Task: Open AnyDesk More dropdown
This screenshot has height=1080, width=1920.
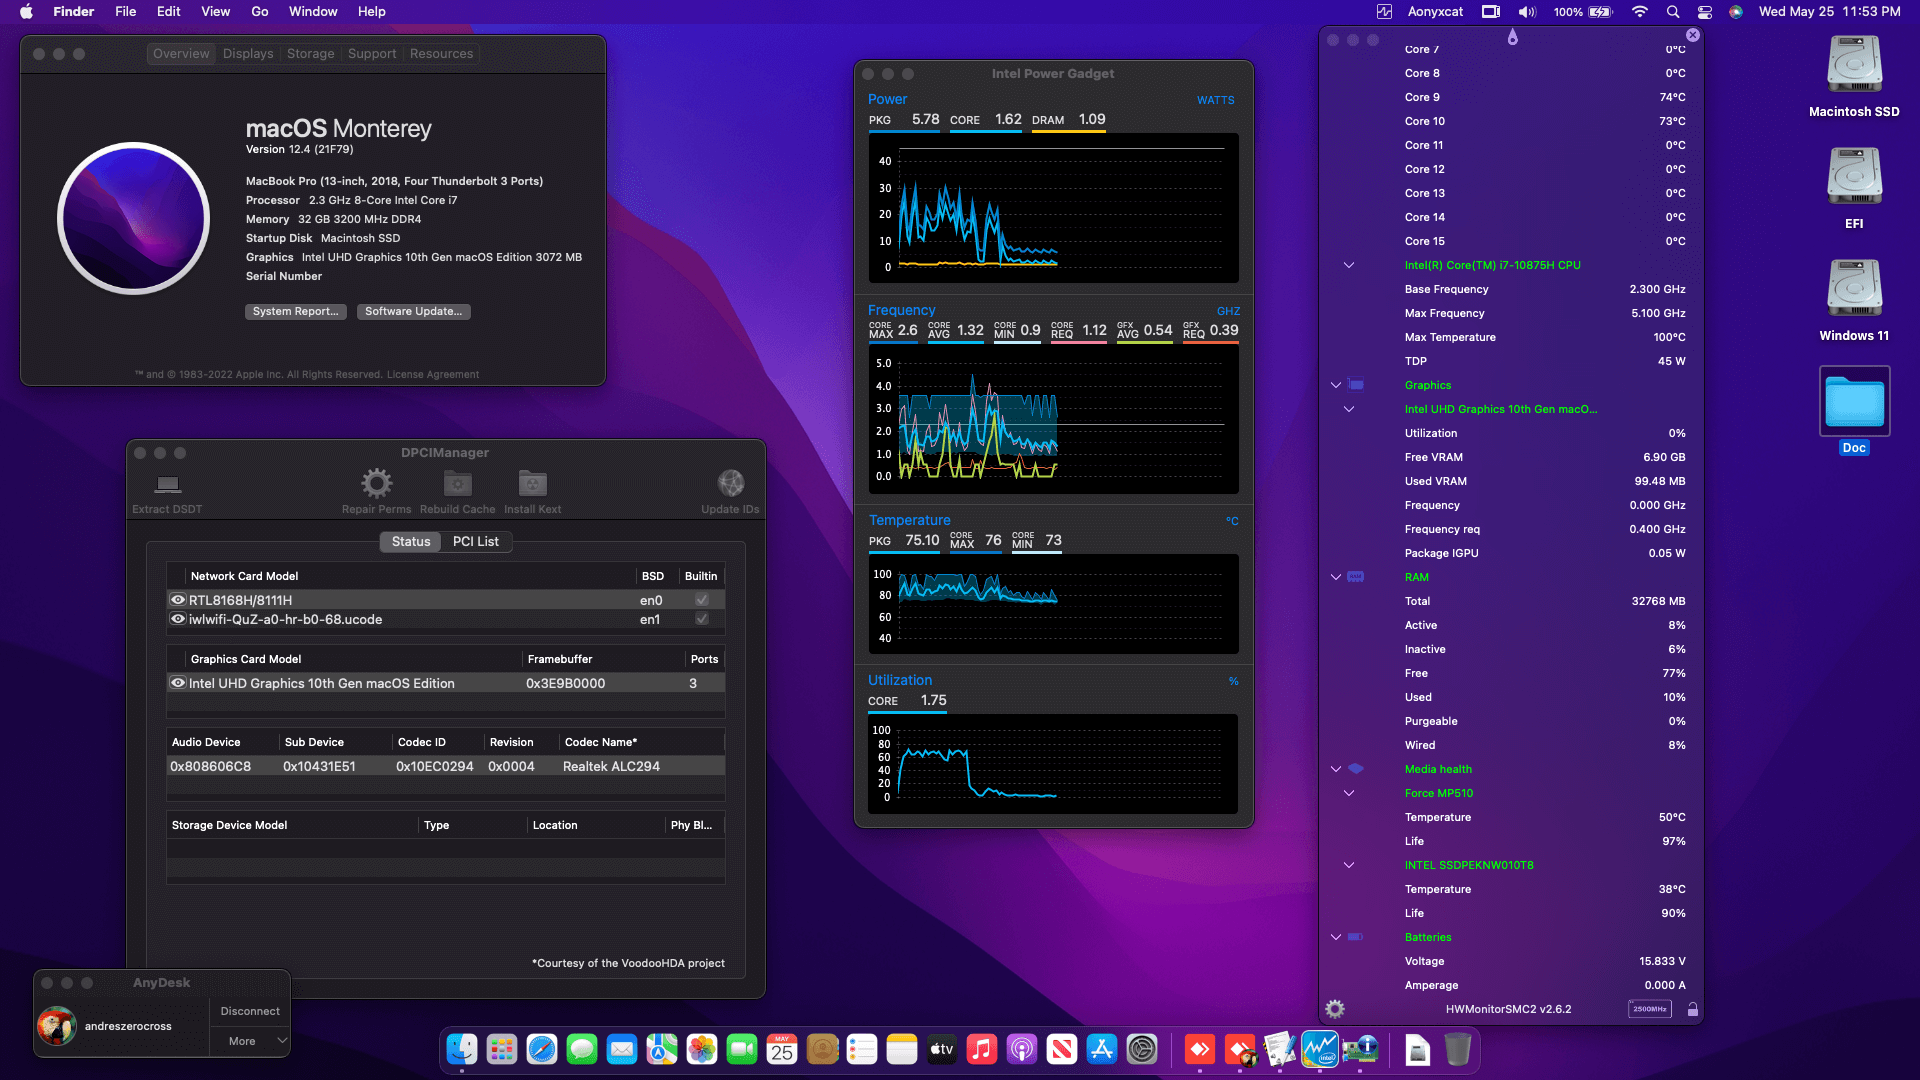Action: (250, 1041)
